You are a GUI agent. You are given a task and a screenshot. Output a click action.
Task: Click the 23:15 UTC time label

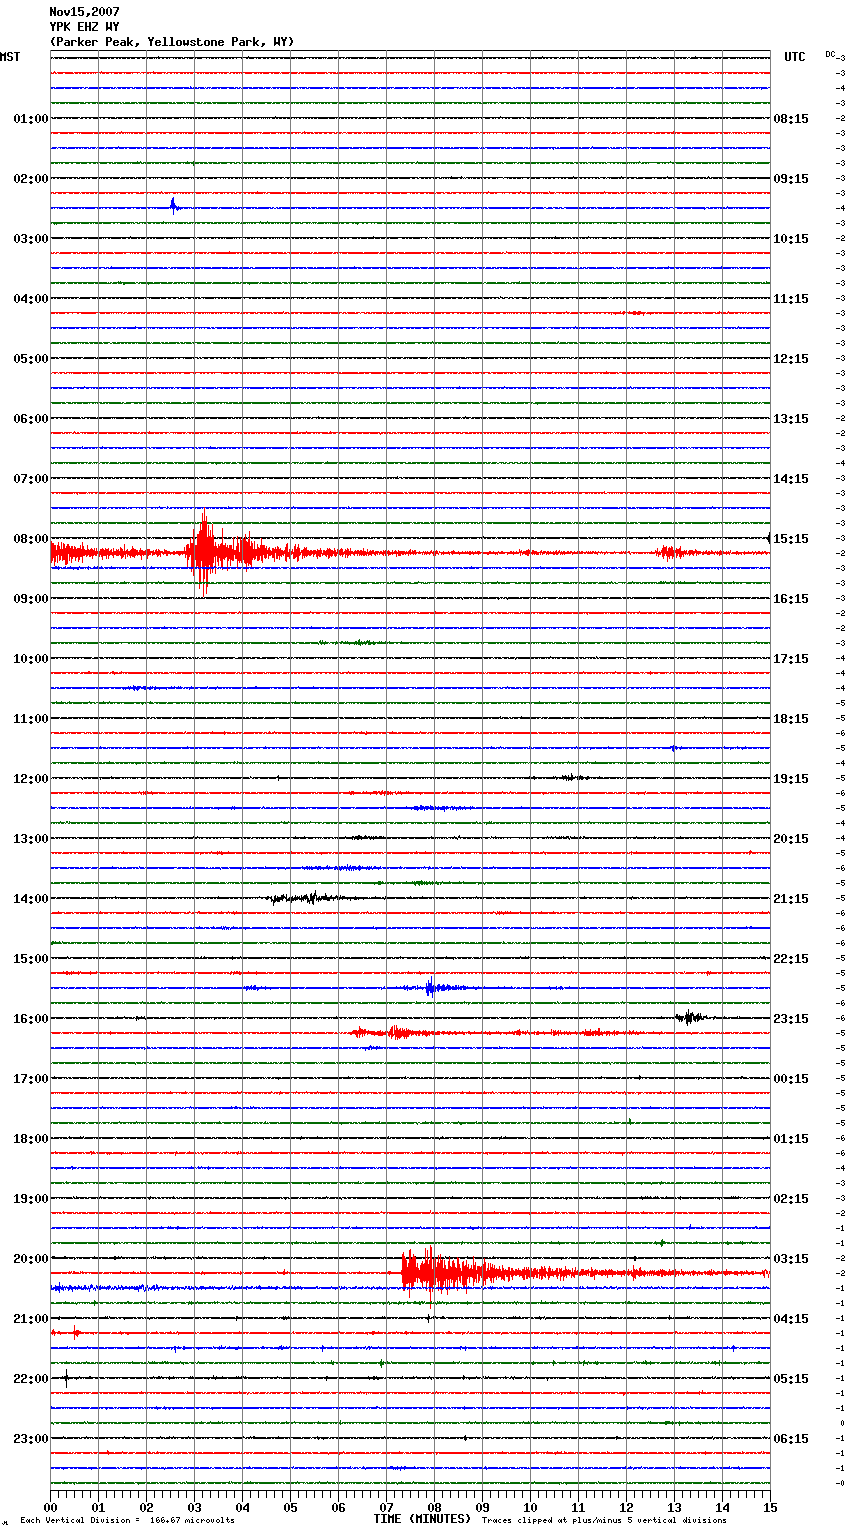[x=791, y=1019]
